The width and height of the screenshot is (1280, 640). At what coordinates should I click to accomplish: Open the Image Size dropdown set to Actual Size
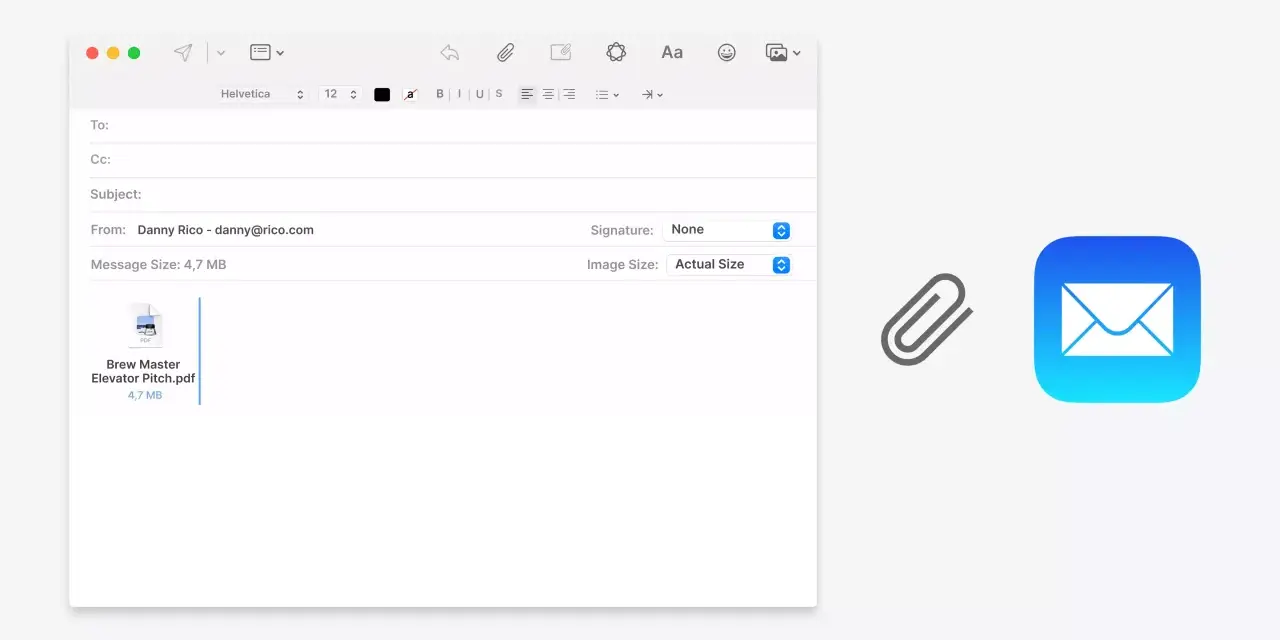[729, 265]
